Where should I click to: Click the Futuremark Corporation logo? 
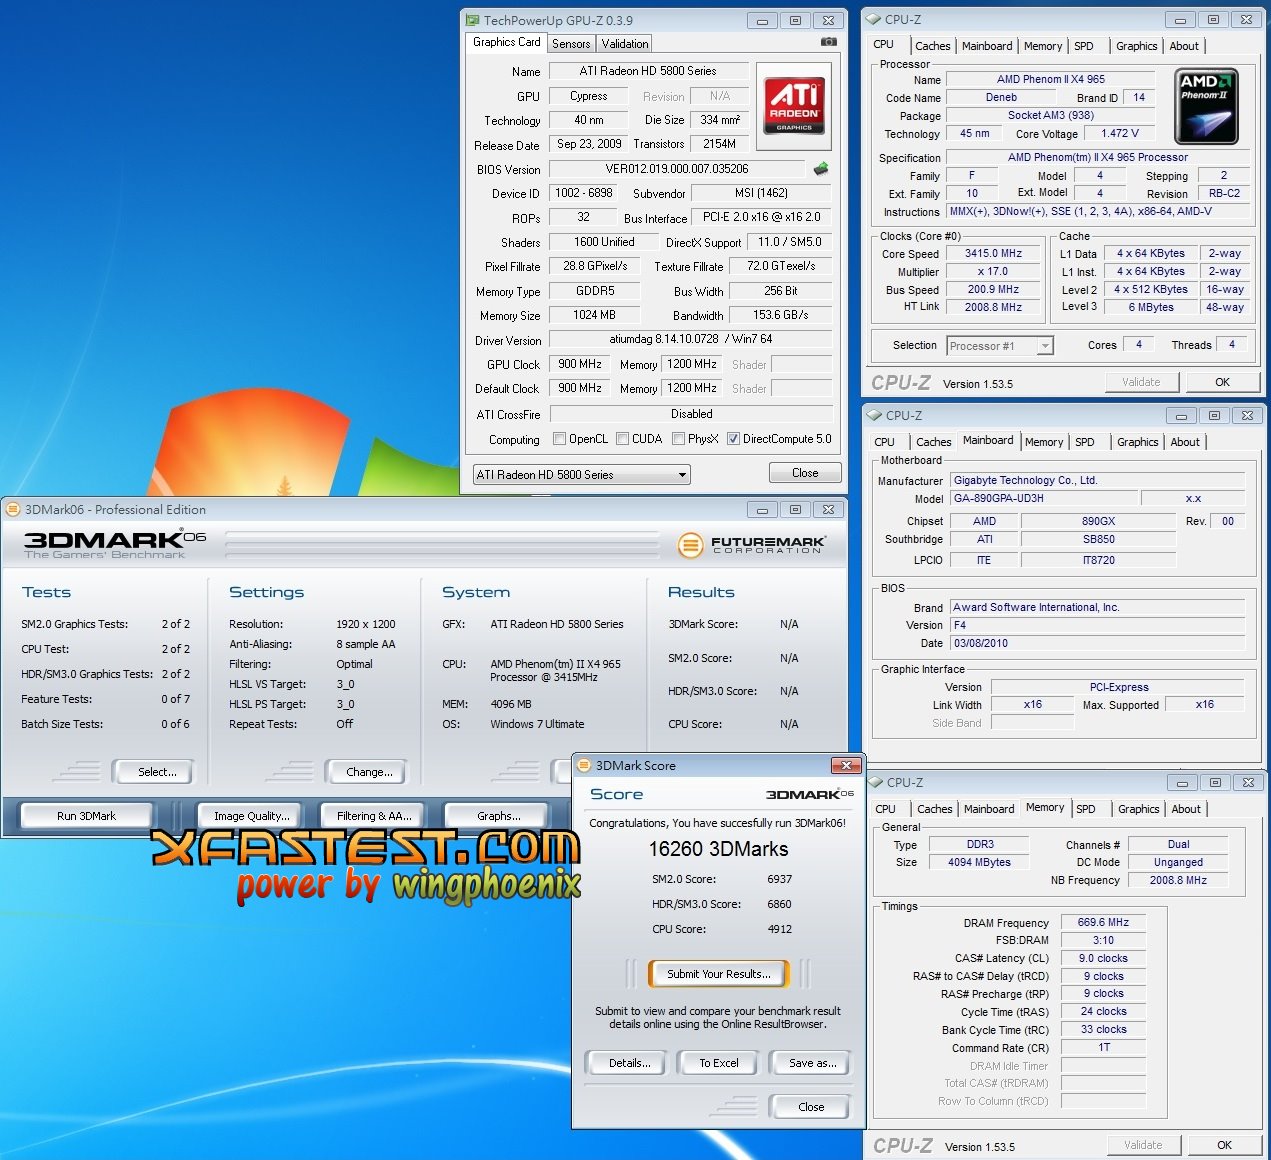click(753, 545)
